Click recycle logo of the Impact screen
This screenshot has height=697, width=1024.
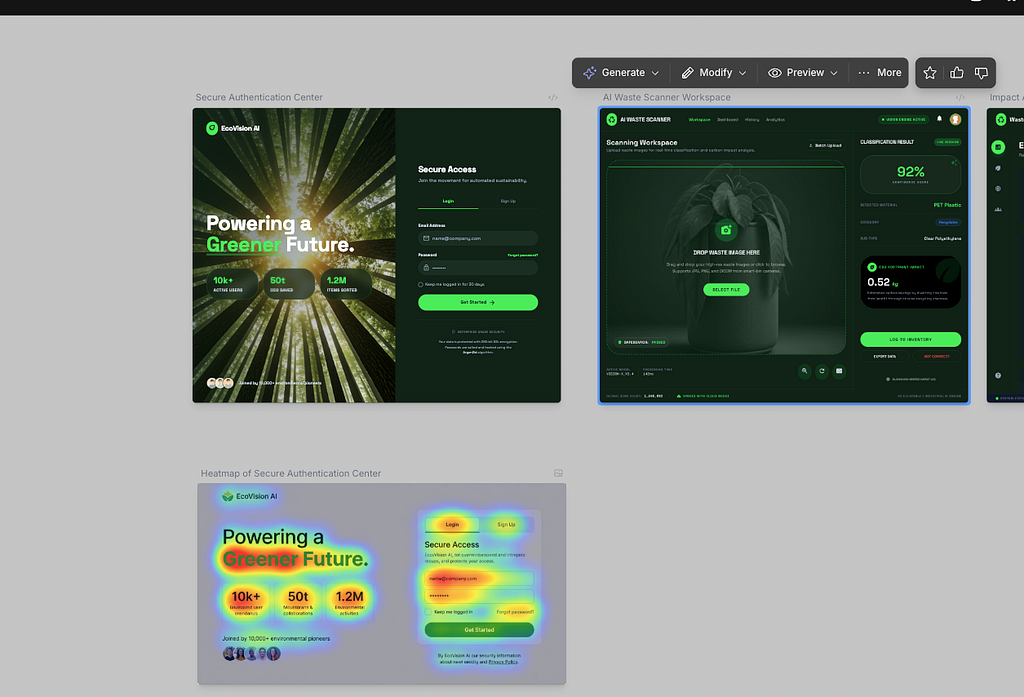tap(1000, 120)
